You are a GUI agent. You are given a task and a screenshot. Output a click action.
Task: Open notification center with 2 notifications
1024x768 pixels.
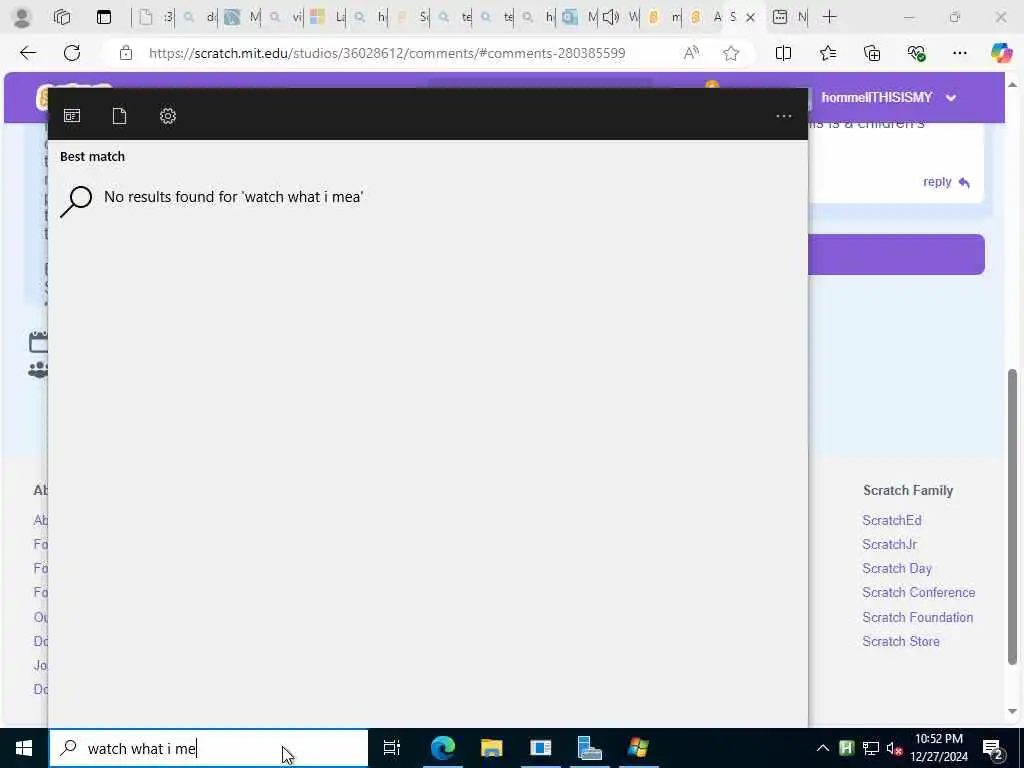(x=993, y=748)
